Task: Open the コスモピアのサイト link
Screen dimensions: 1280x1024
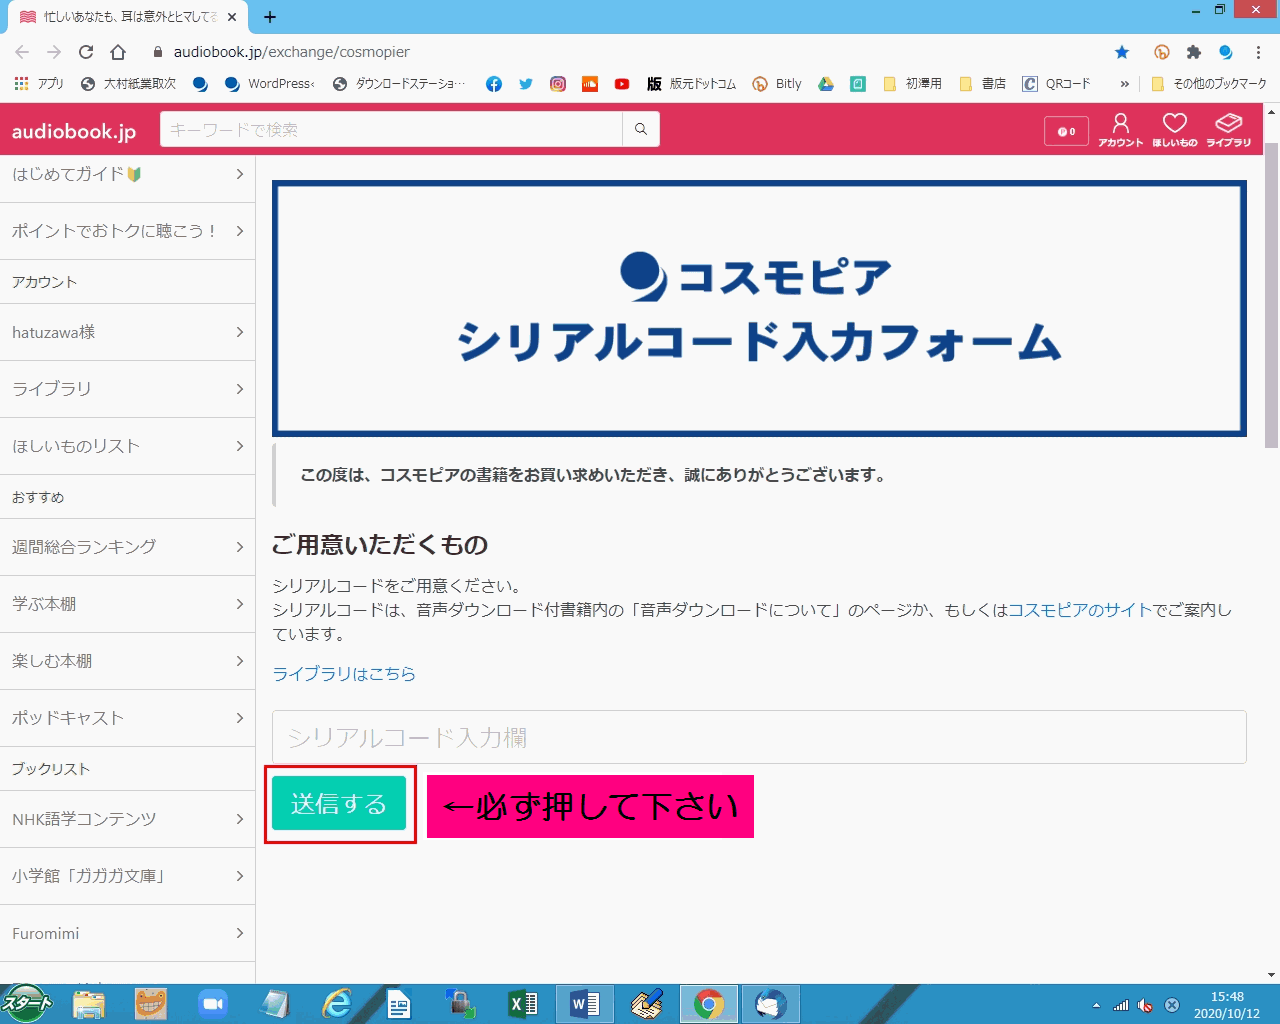Action: coord(1080,610)
